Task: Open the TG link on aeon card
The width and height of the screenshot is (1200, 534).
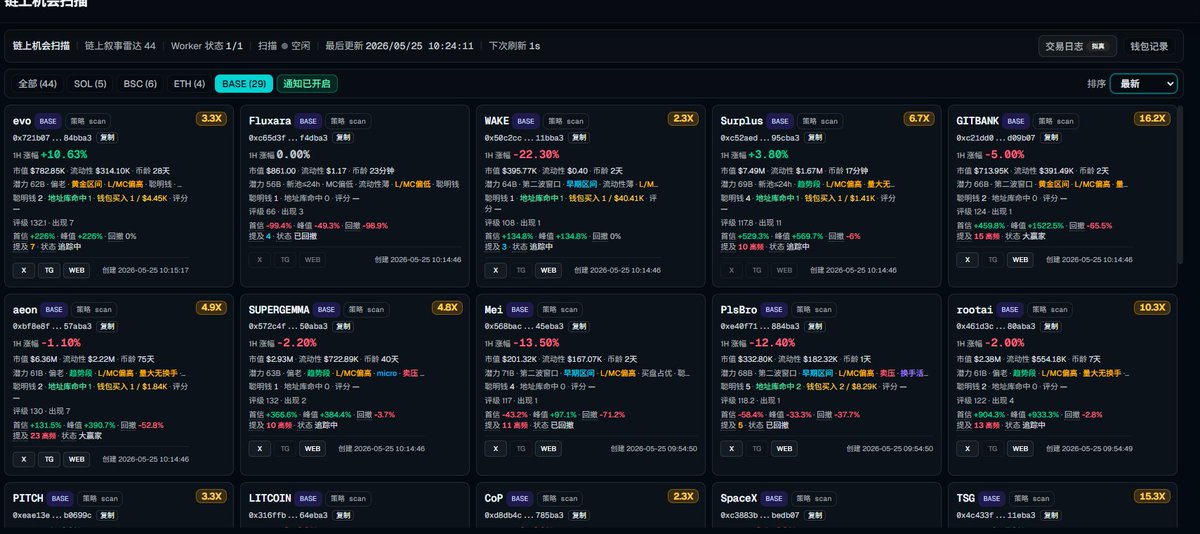Action: (49, 459)
